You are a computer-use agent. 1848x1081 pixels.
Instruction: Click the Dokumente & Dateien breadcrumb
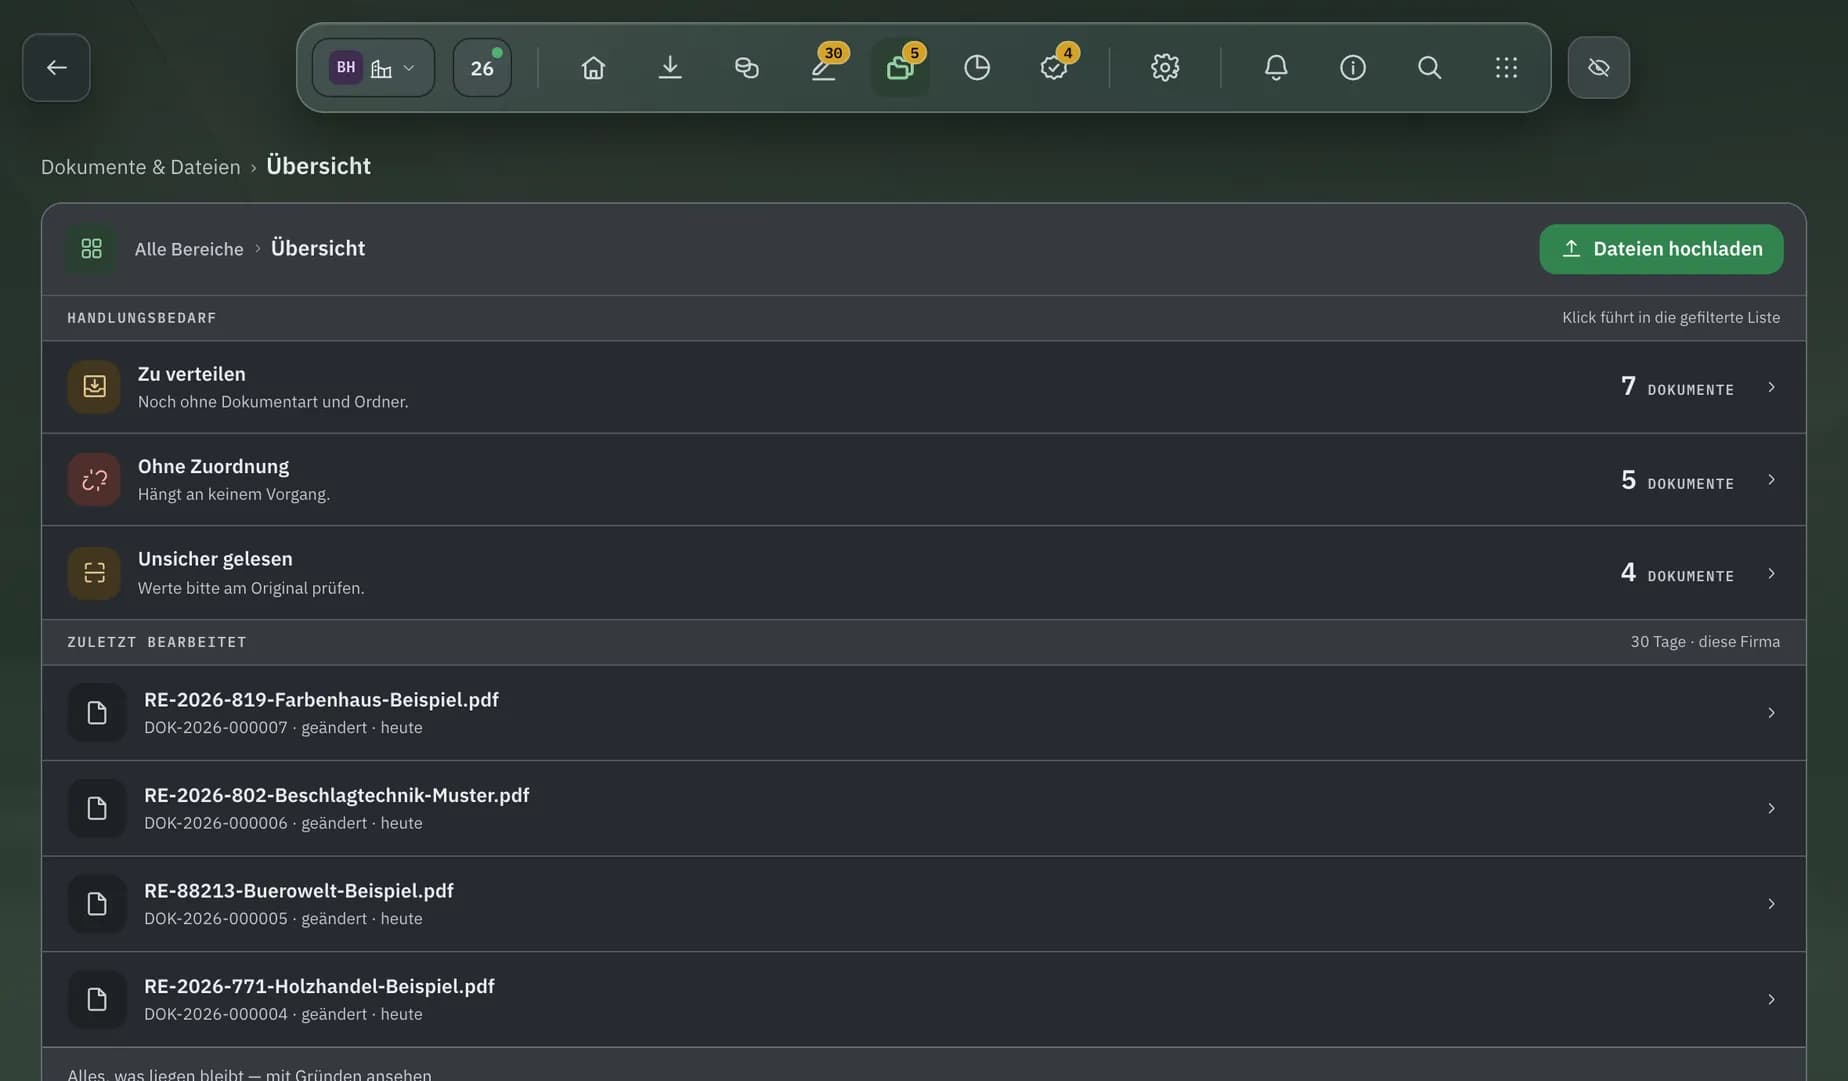[141, 167]
